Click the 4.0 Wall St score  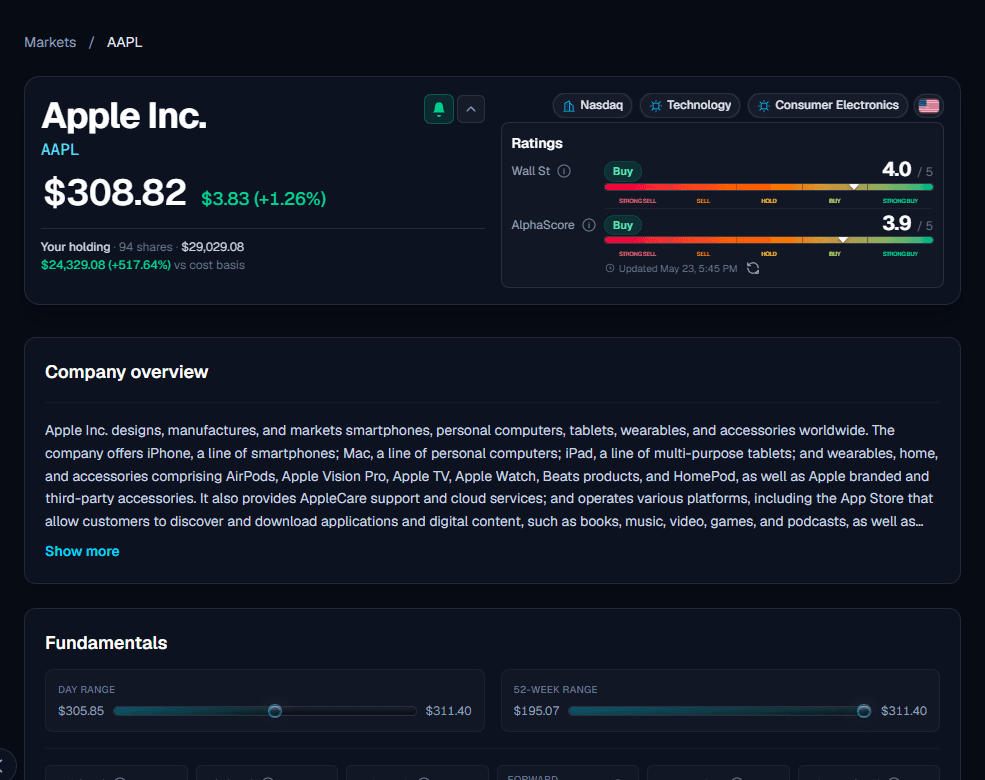896,169
